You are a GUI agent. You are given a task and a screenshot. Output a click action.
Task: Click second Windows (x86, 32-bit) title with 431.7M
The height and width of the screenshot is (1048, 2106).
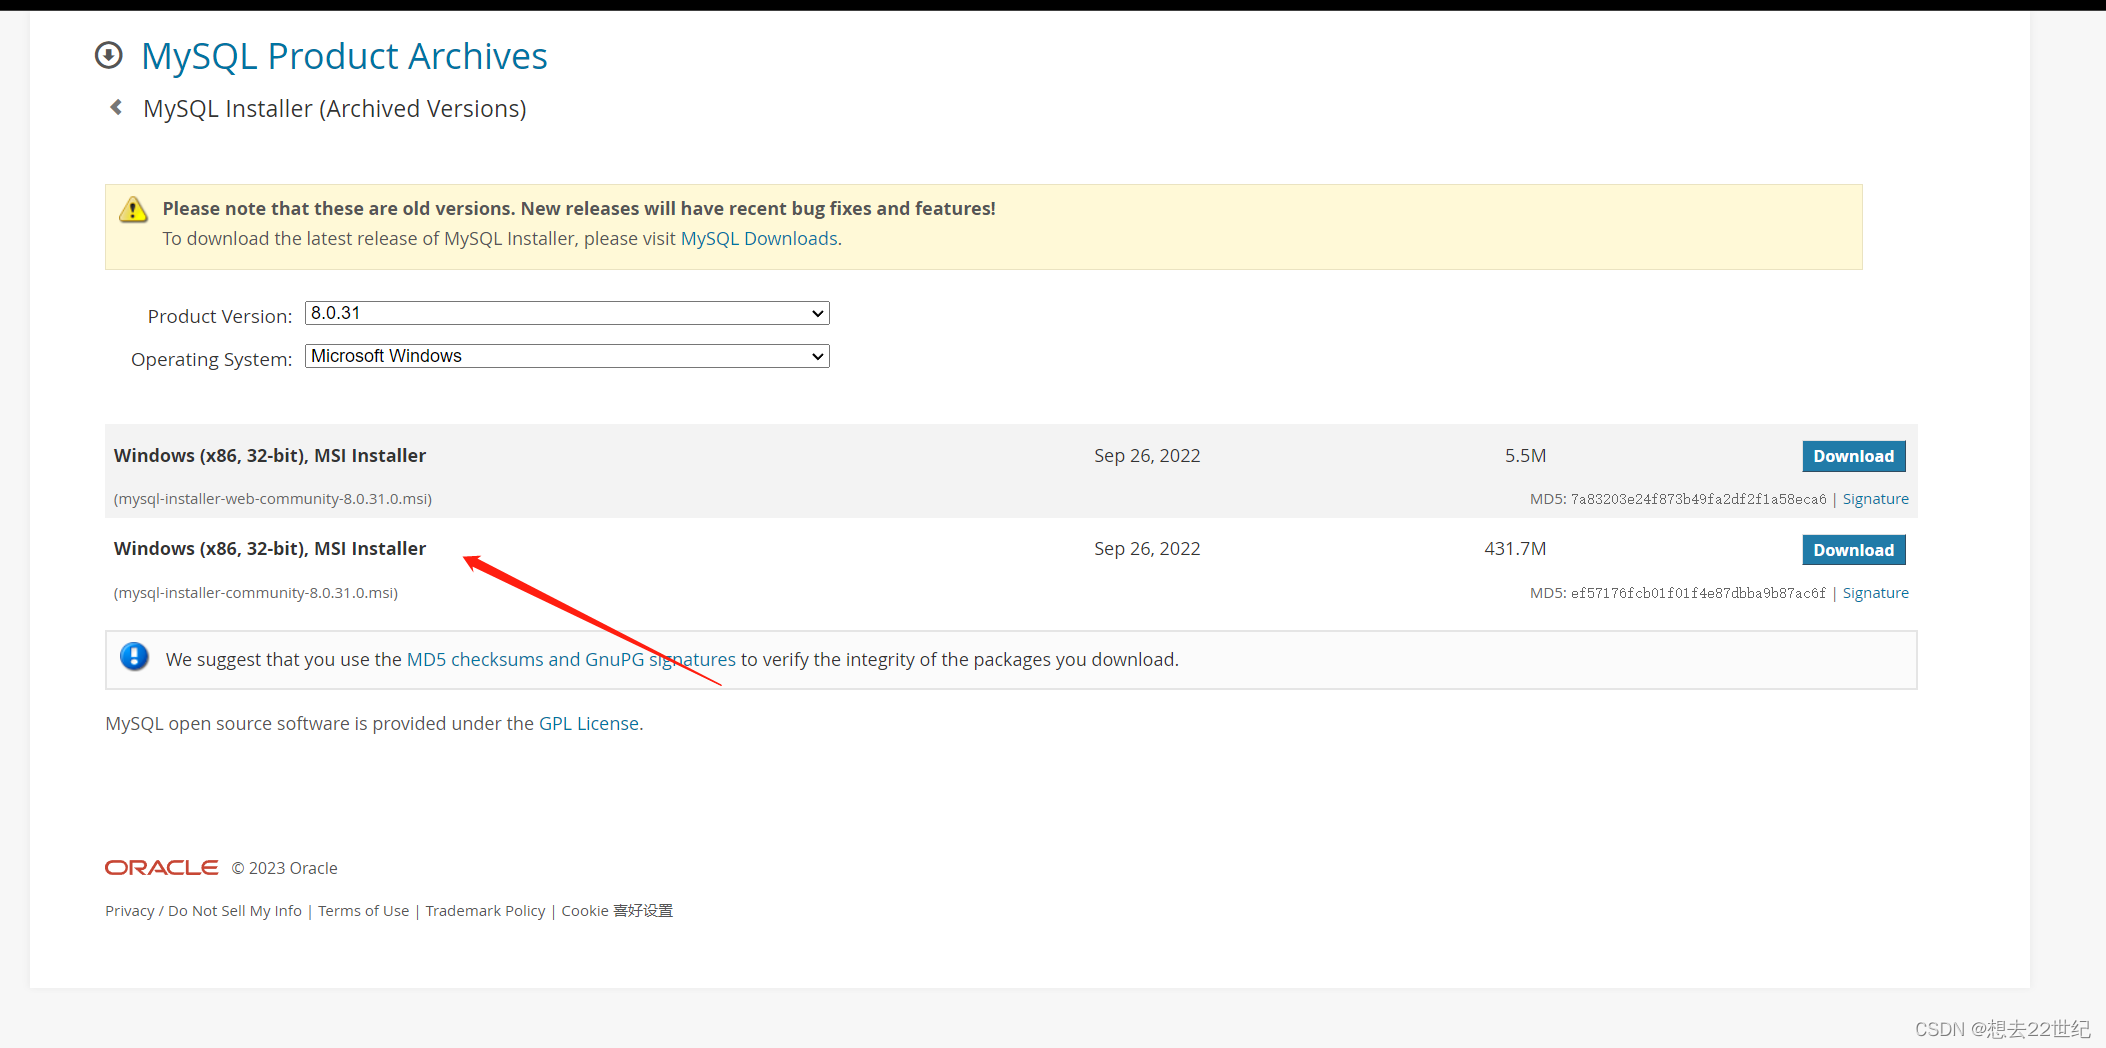click(x=270, y=548)
